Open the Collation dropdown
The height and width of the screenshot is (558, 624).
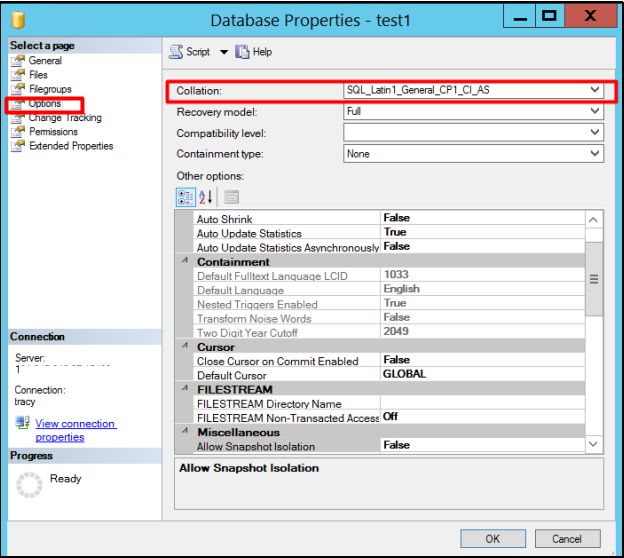click(595, 90)
